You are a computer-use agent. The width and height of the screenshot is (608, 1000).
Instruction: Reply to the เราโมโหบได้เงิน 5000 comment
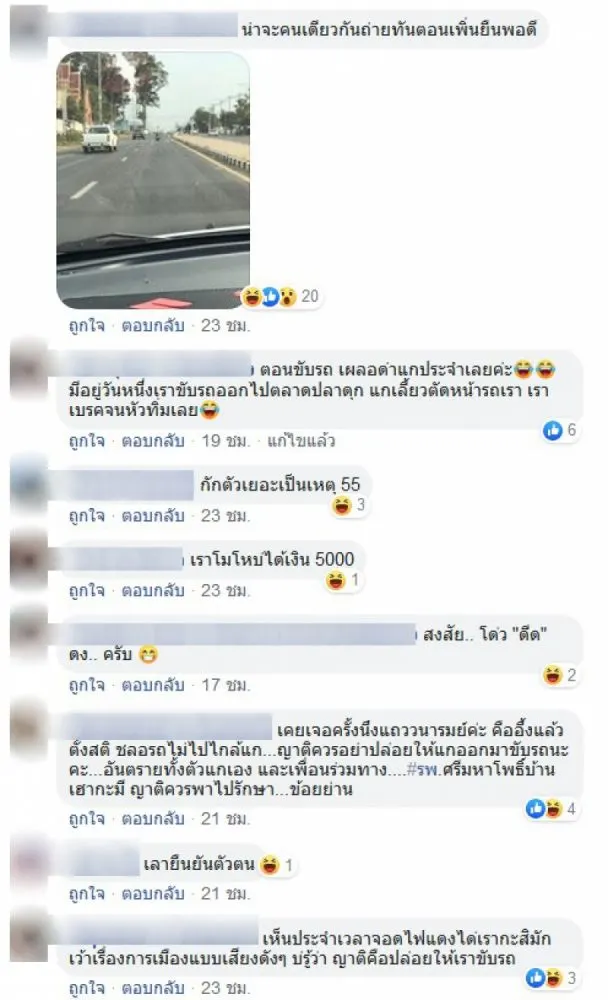pos(153,591)
